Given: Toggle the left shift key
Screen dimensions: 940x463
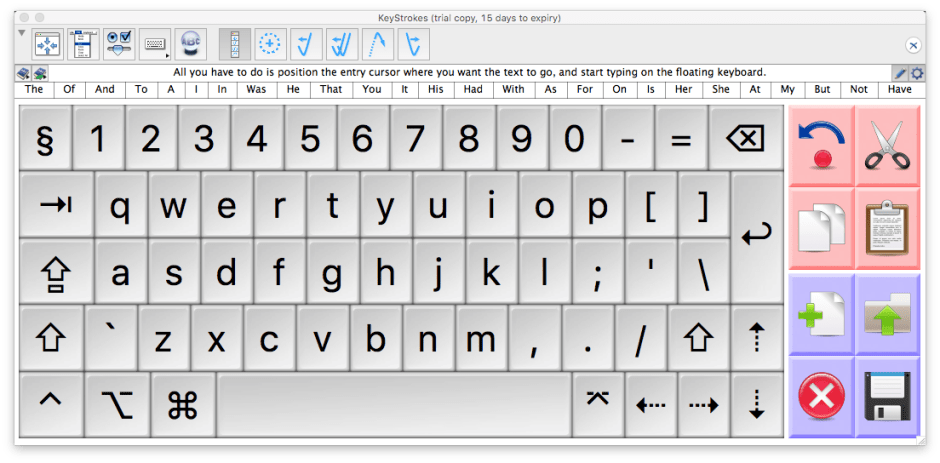Looking at the screenshot, I should tap(50, 338).
